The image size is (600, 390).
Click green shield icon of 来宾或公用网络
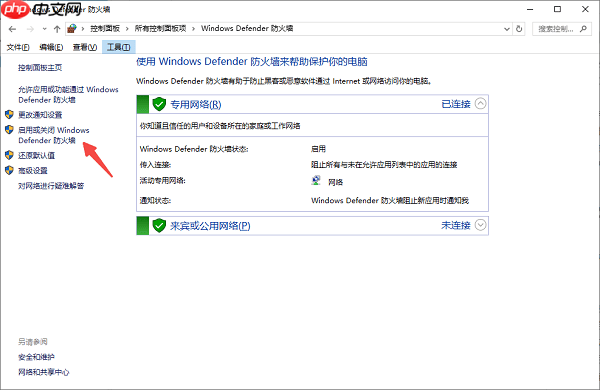pyautogui.click(x=159, y=225)
